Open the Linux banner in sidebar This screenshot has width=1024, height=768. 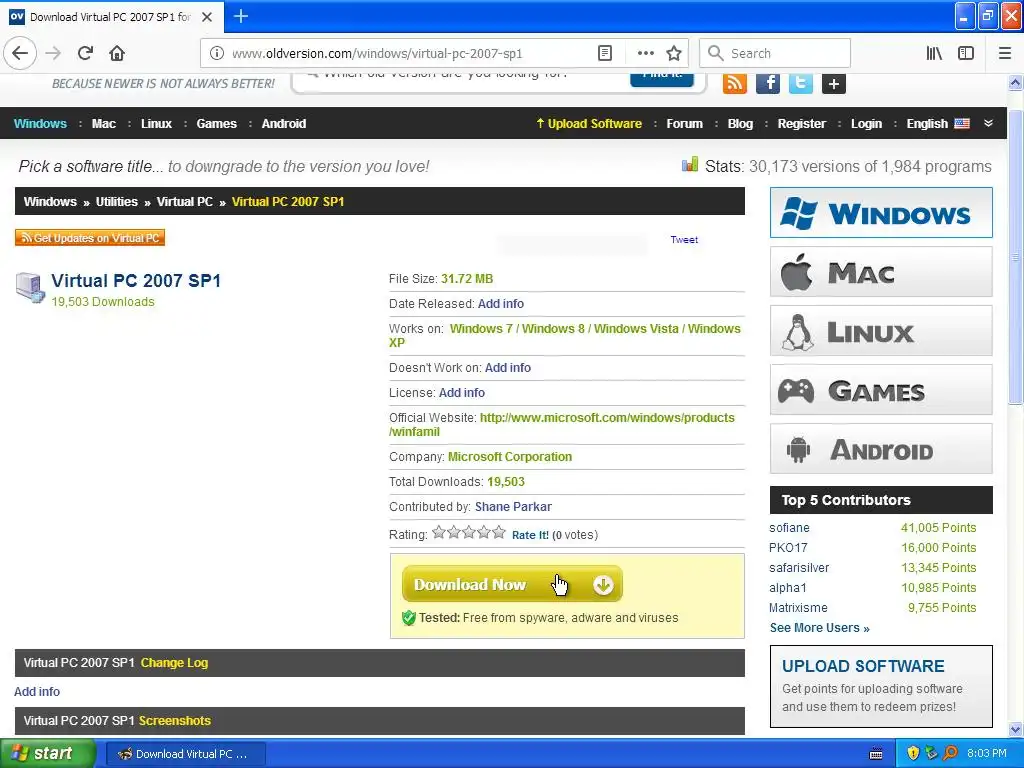[x=881, y=331]
